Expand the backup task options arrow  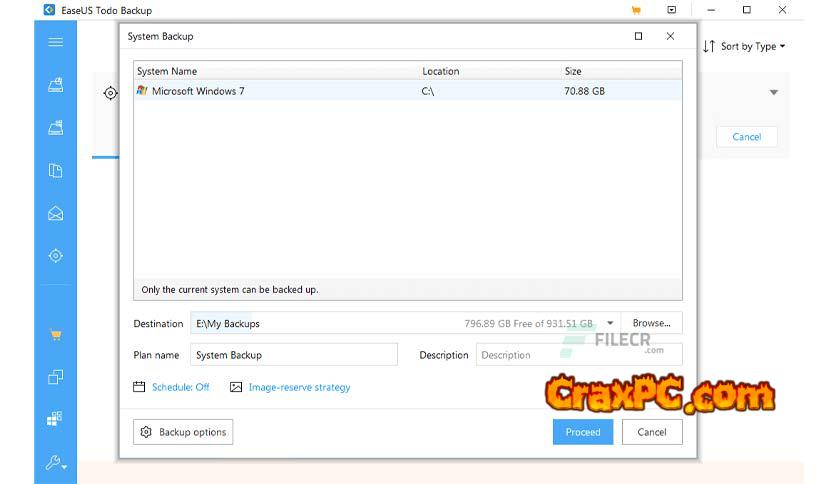coord(774,92)
